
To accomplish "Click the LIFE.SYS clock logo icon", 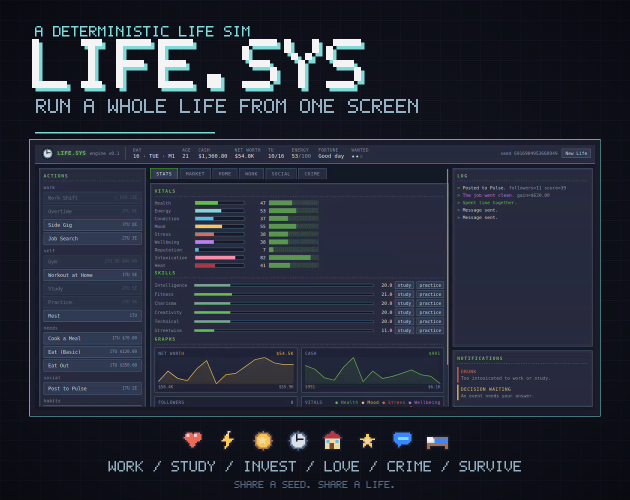I will pos(48,153).
